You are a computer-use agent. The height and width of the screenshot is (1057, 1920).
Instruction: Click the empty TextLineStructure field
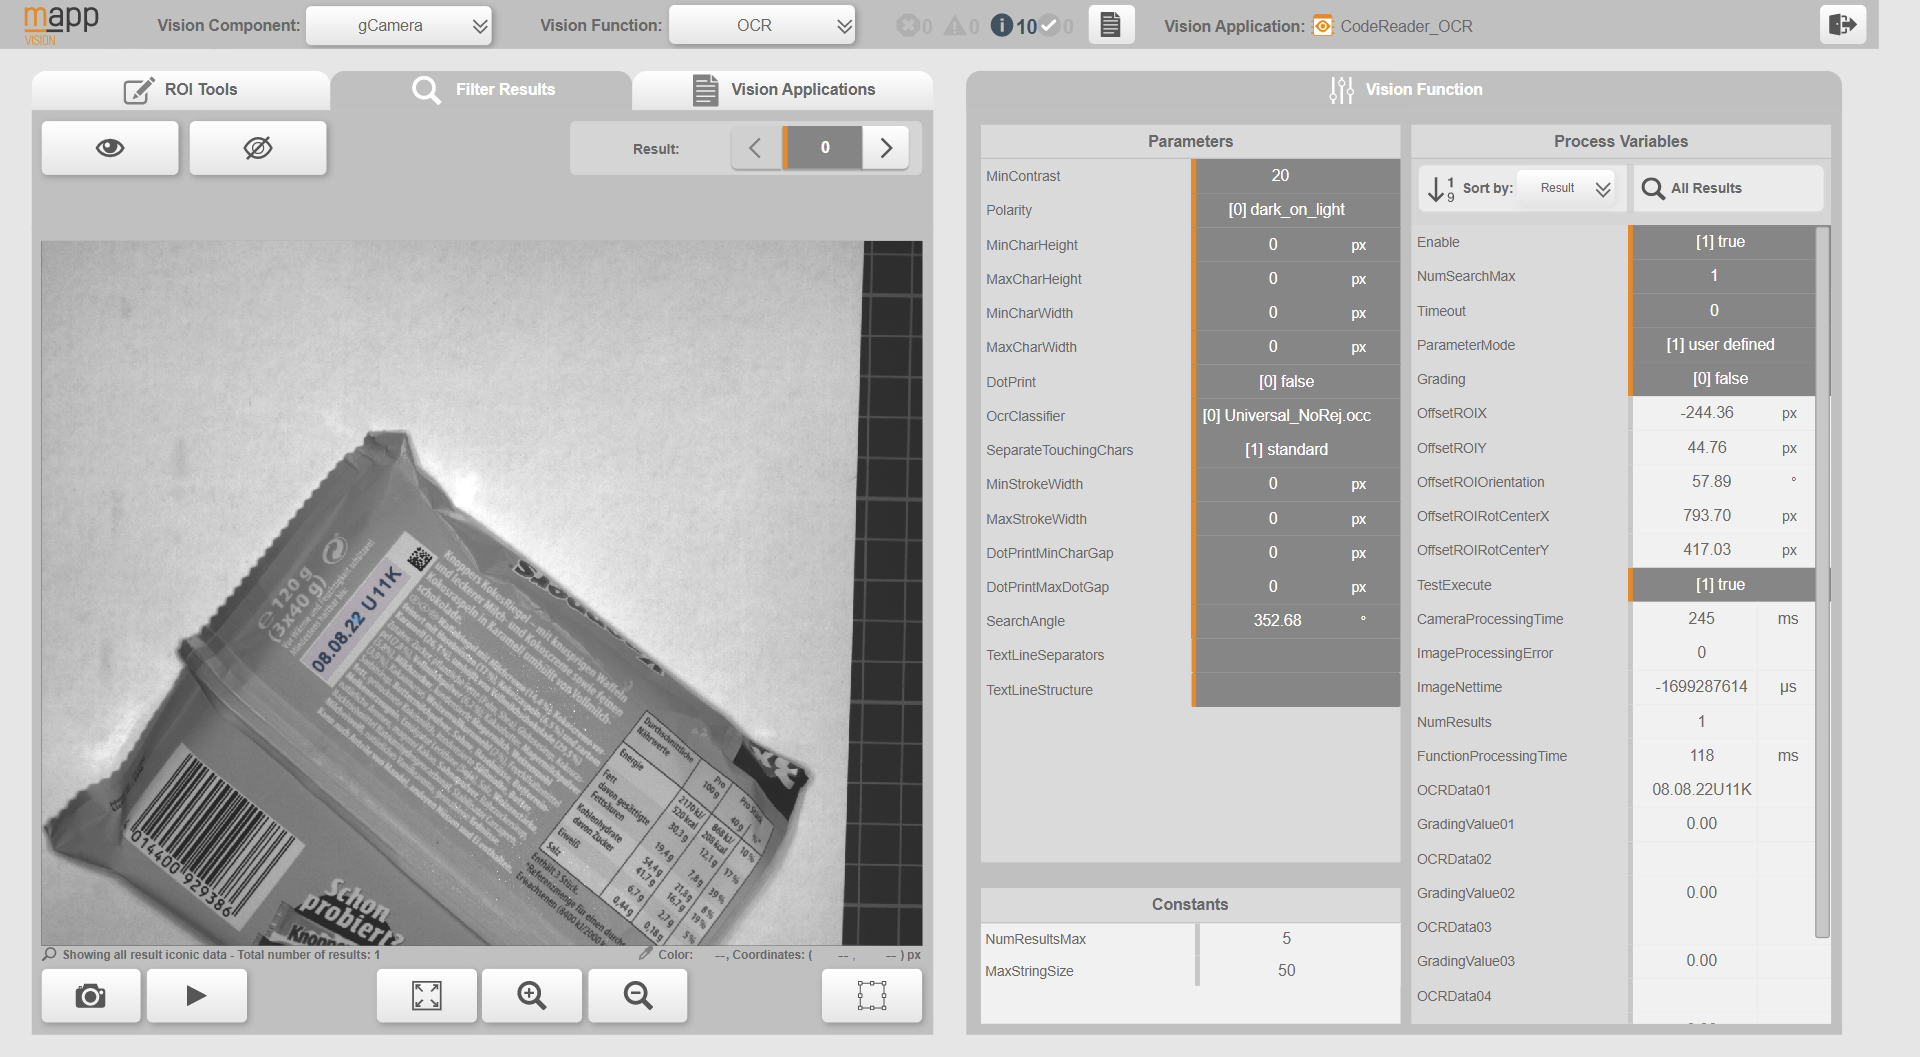pyautogui.click(x=1296, y=690)
